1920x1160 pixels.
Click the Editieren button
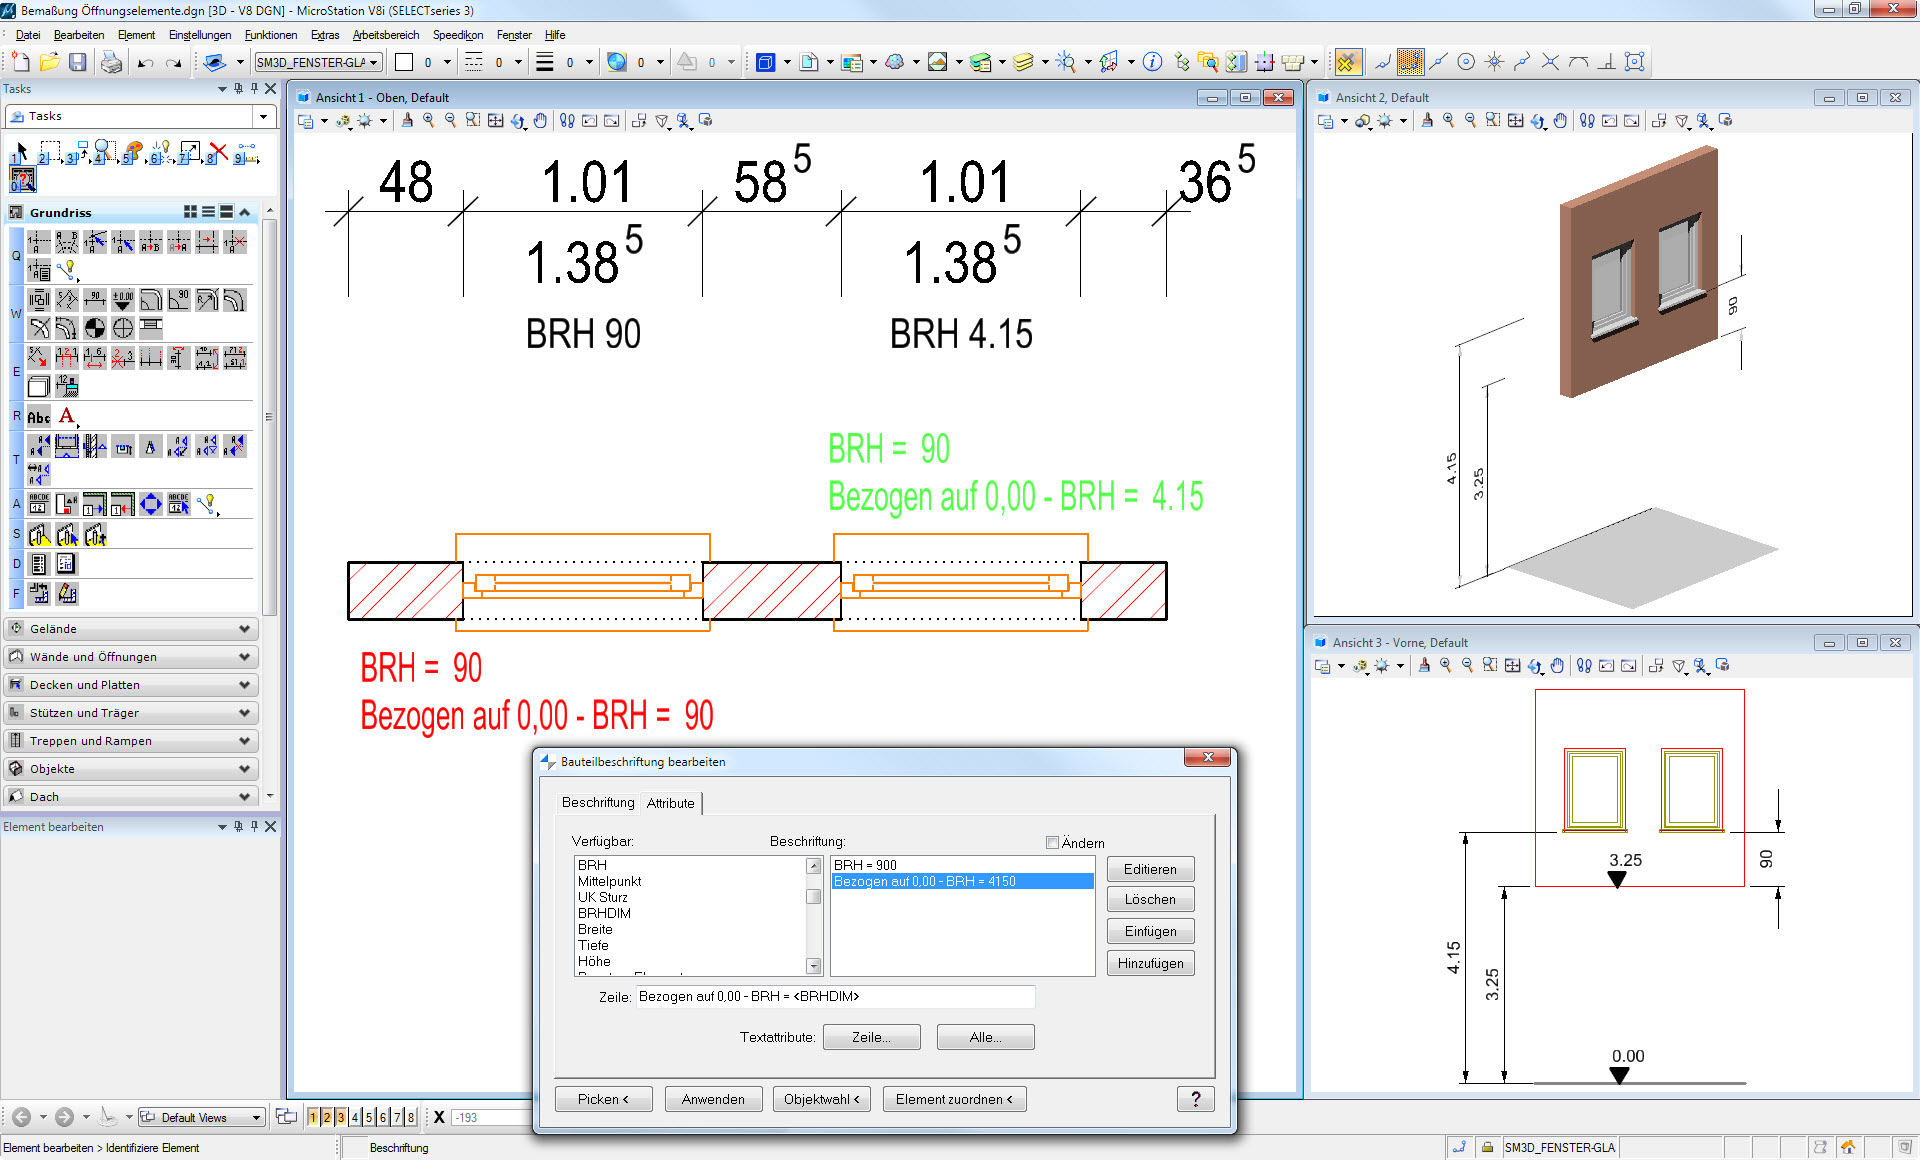tap(1150, 869)
